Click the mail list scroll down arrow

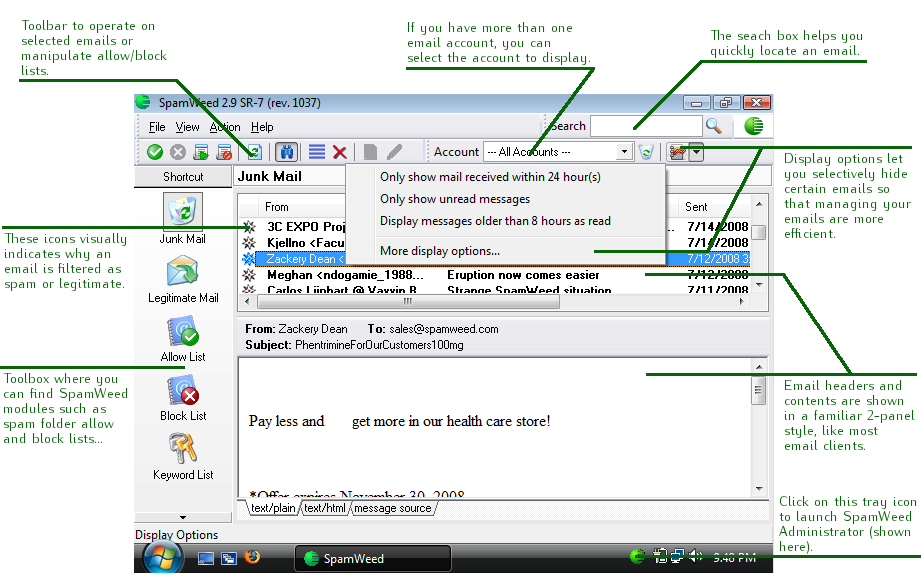point(759,285)
